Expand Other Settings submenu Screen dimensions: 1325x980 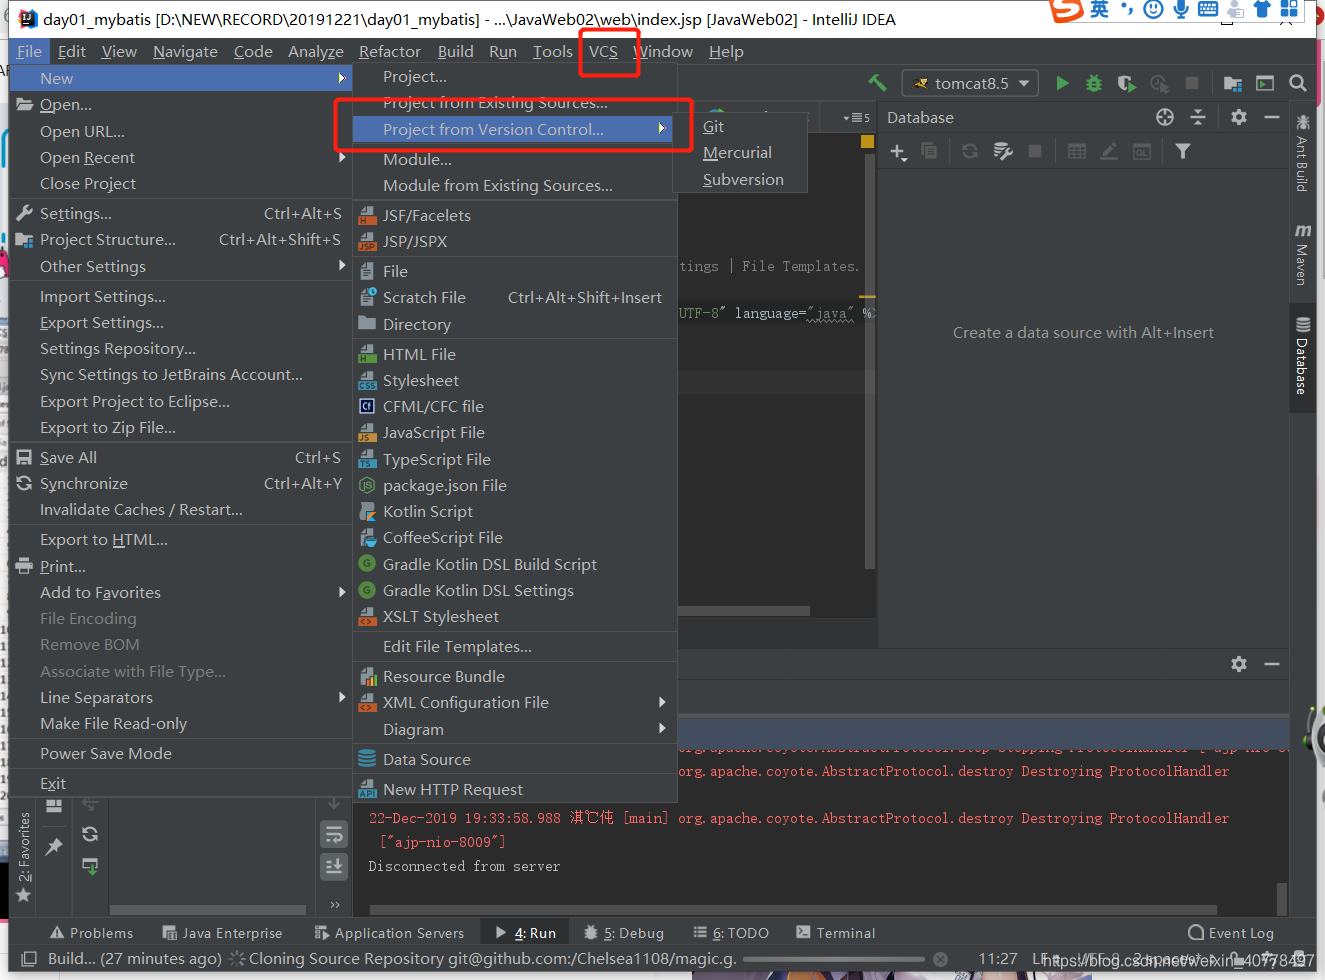342,266
